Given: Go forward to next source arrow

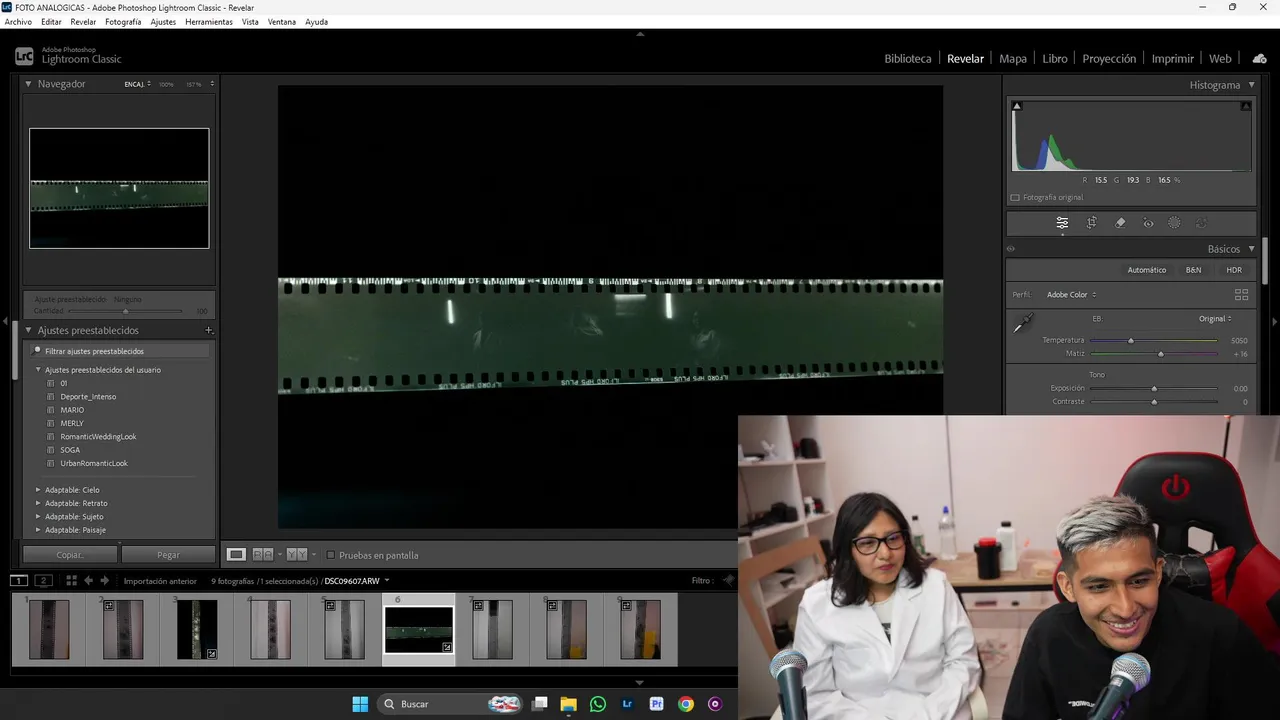Looking at the screenshot, I should pos(104,581).
